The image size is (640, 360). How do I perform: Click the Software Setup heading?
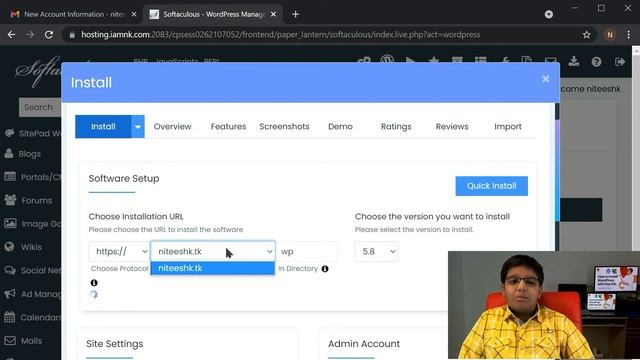[x=124, y=178]
